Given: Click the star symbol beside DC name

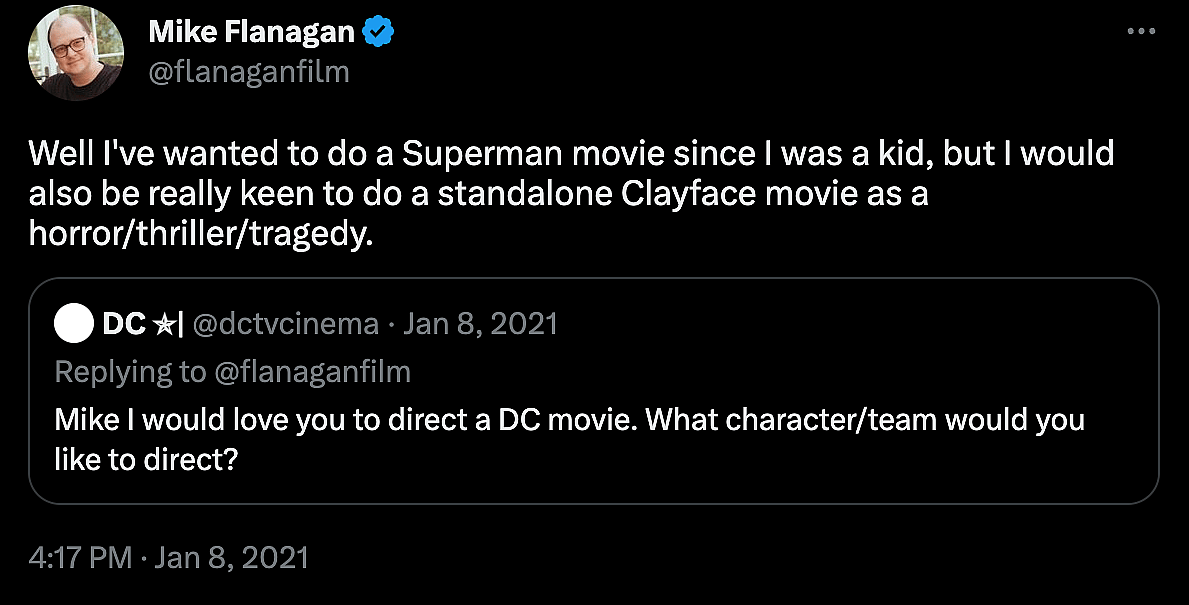Looking at the screenshot, I should click(162, 325).
